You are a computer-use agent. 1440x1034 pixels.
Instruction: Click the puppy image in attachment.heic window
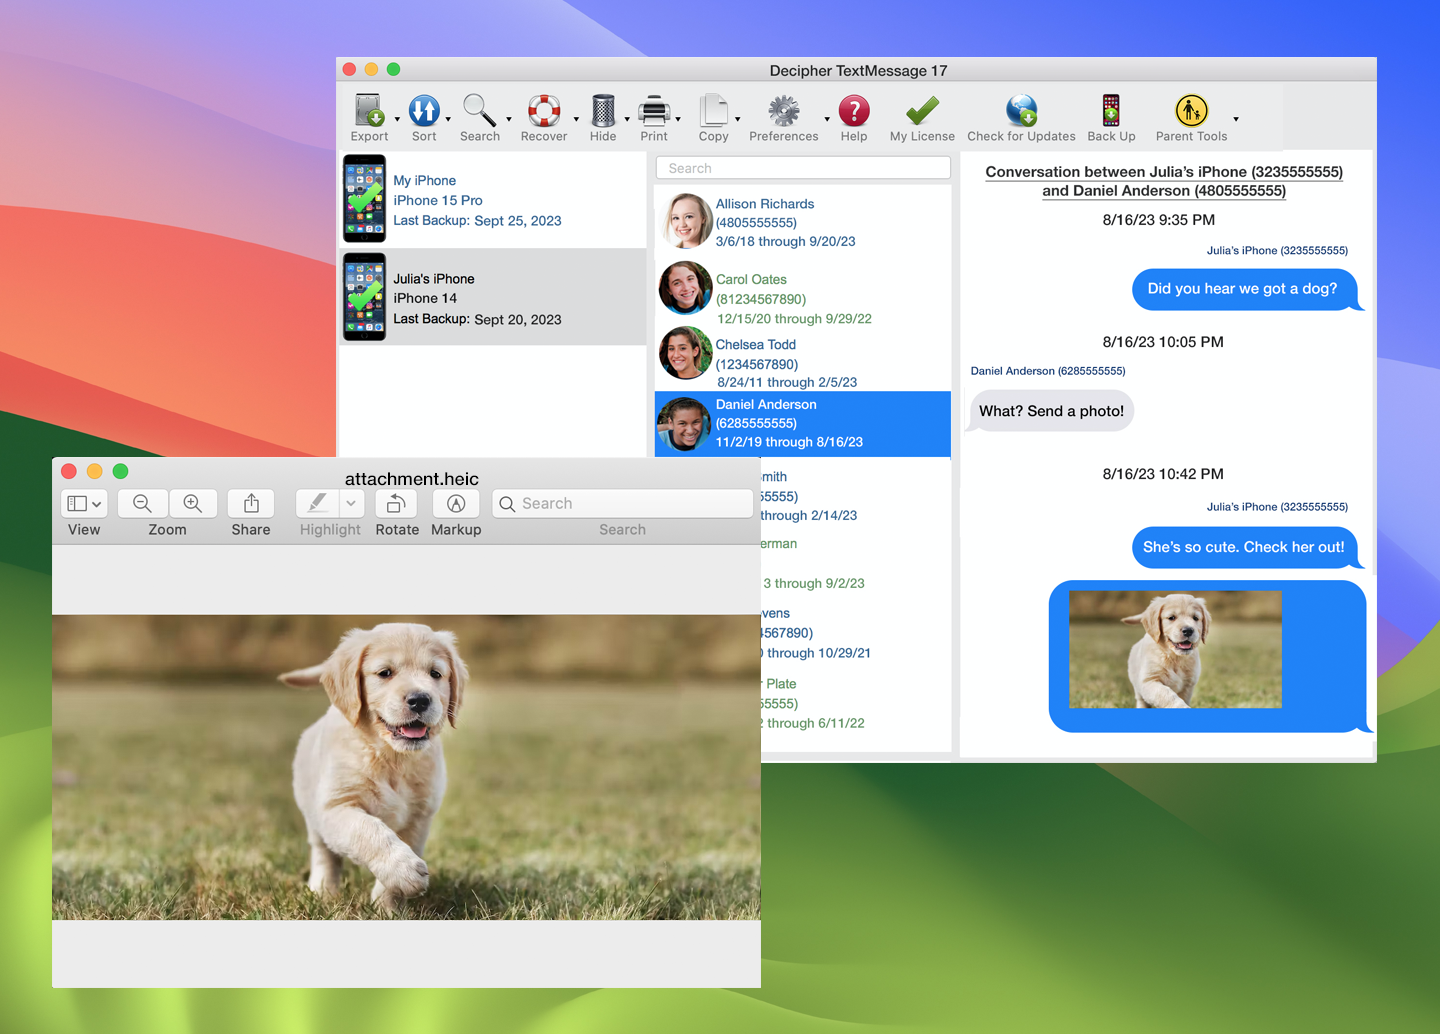tap(406, 767)
